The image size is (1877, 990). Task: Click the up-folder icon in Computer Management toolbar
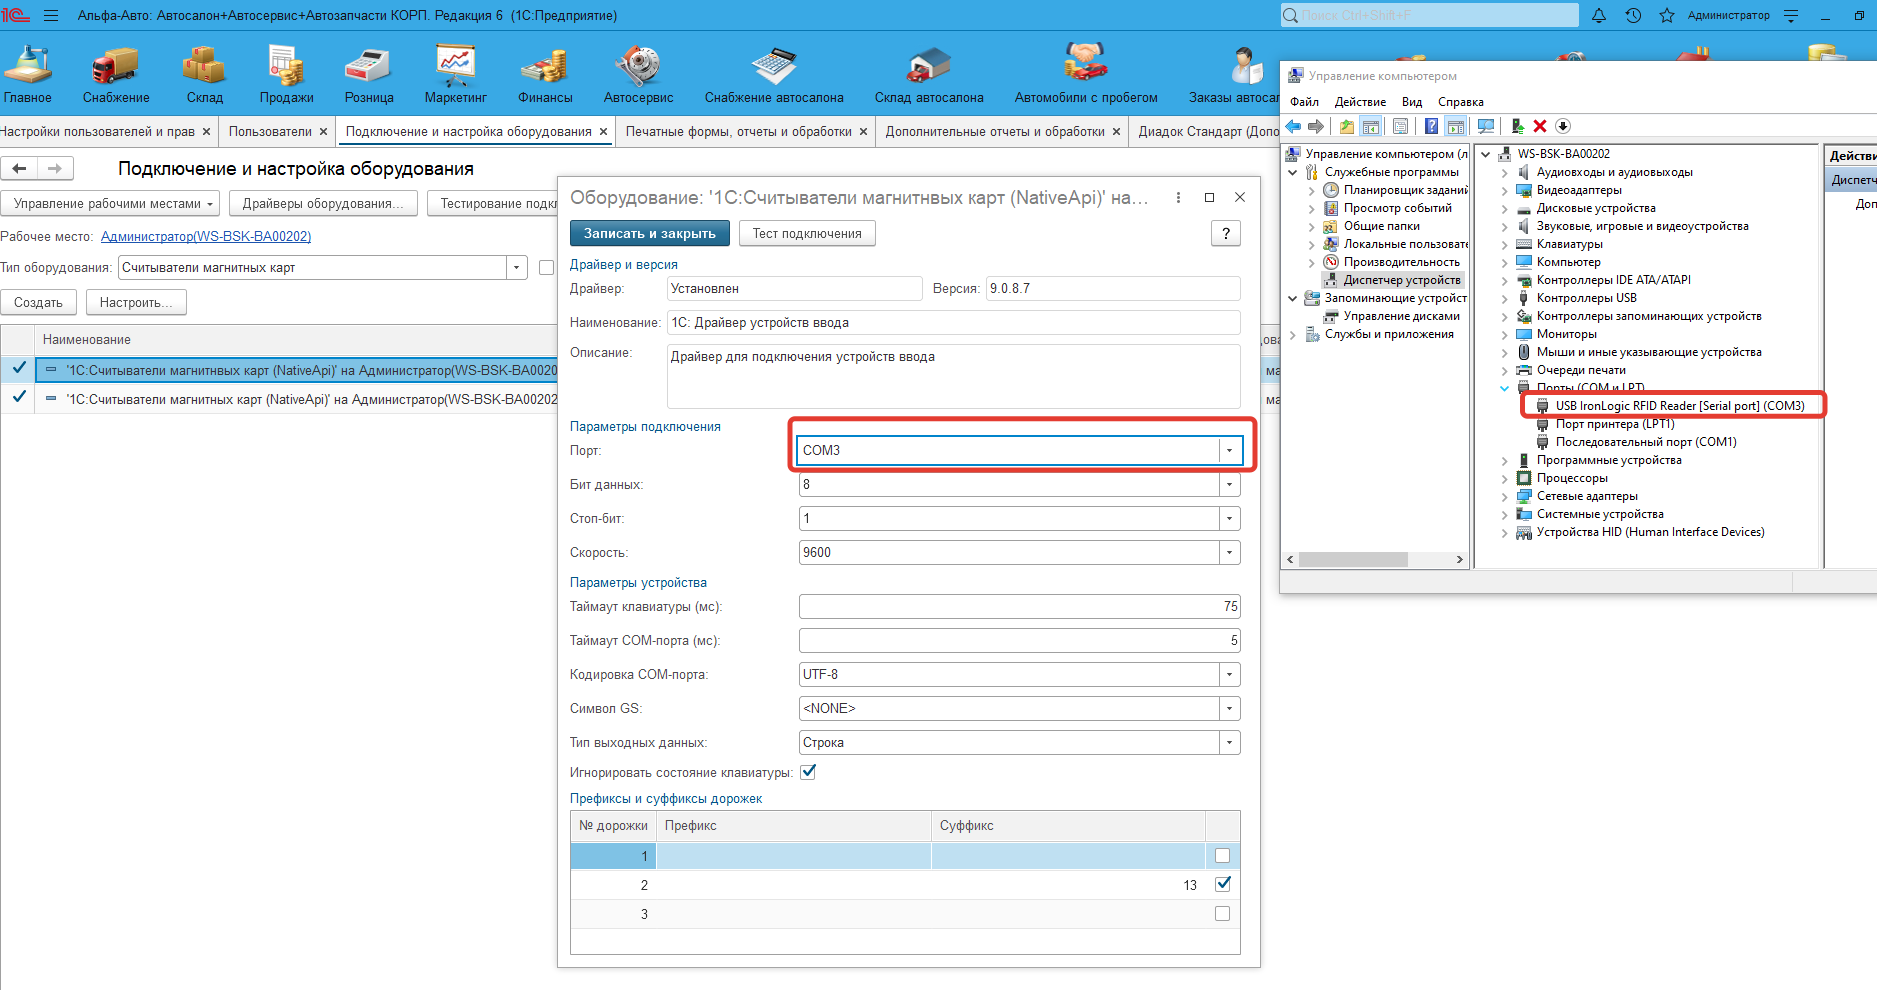1347,126
